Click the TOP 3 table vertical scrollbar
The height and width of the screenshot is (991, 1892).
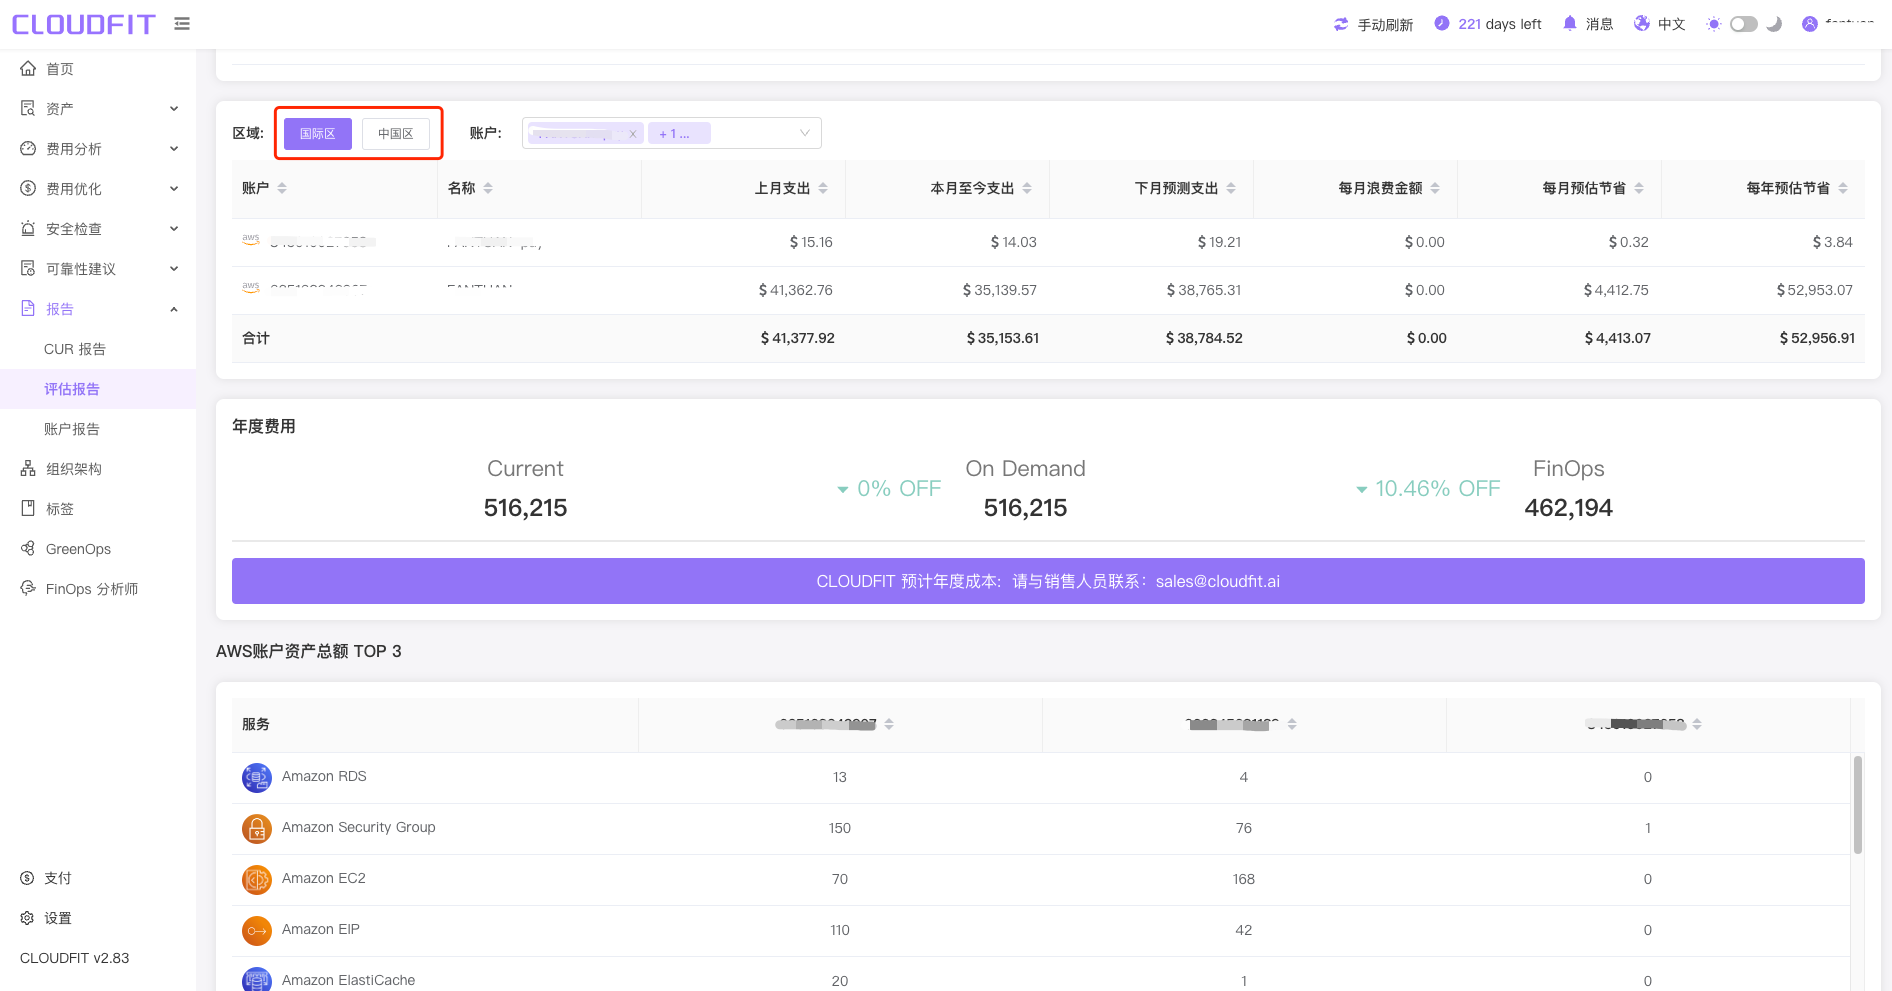[x=1858, y=805]
